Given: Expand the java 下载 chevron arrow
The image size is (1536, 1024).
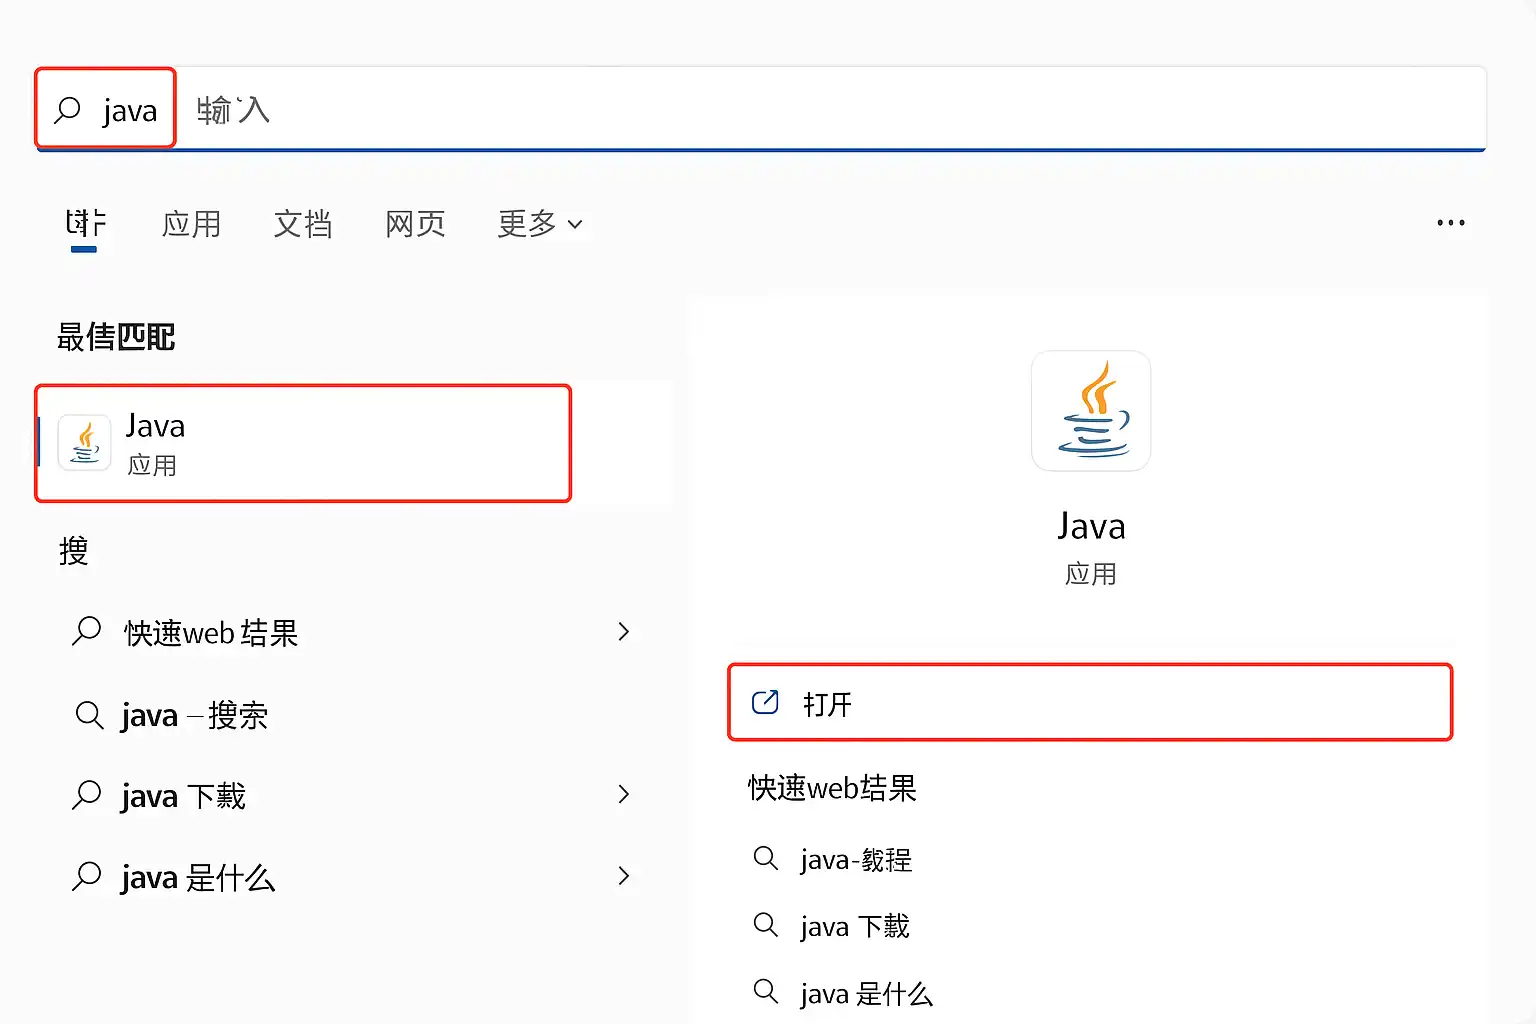Looking at the screenshot, I should (623, 794).
